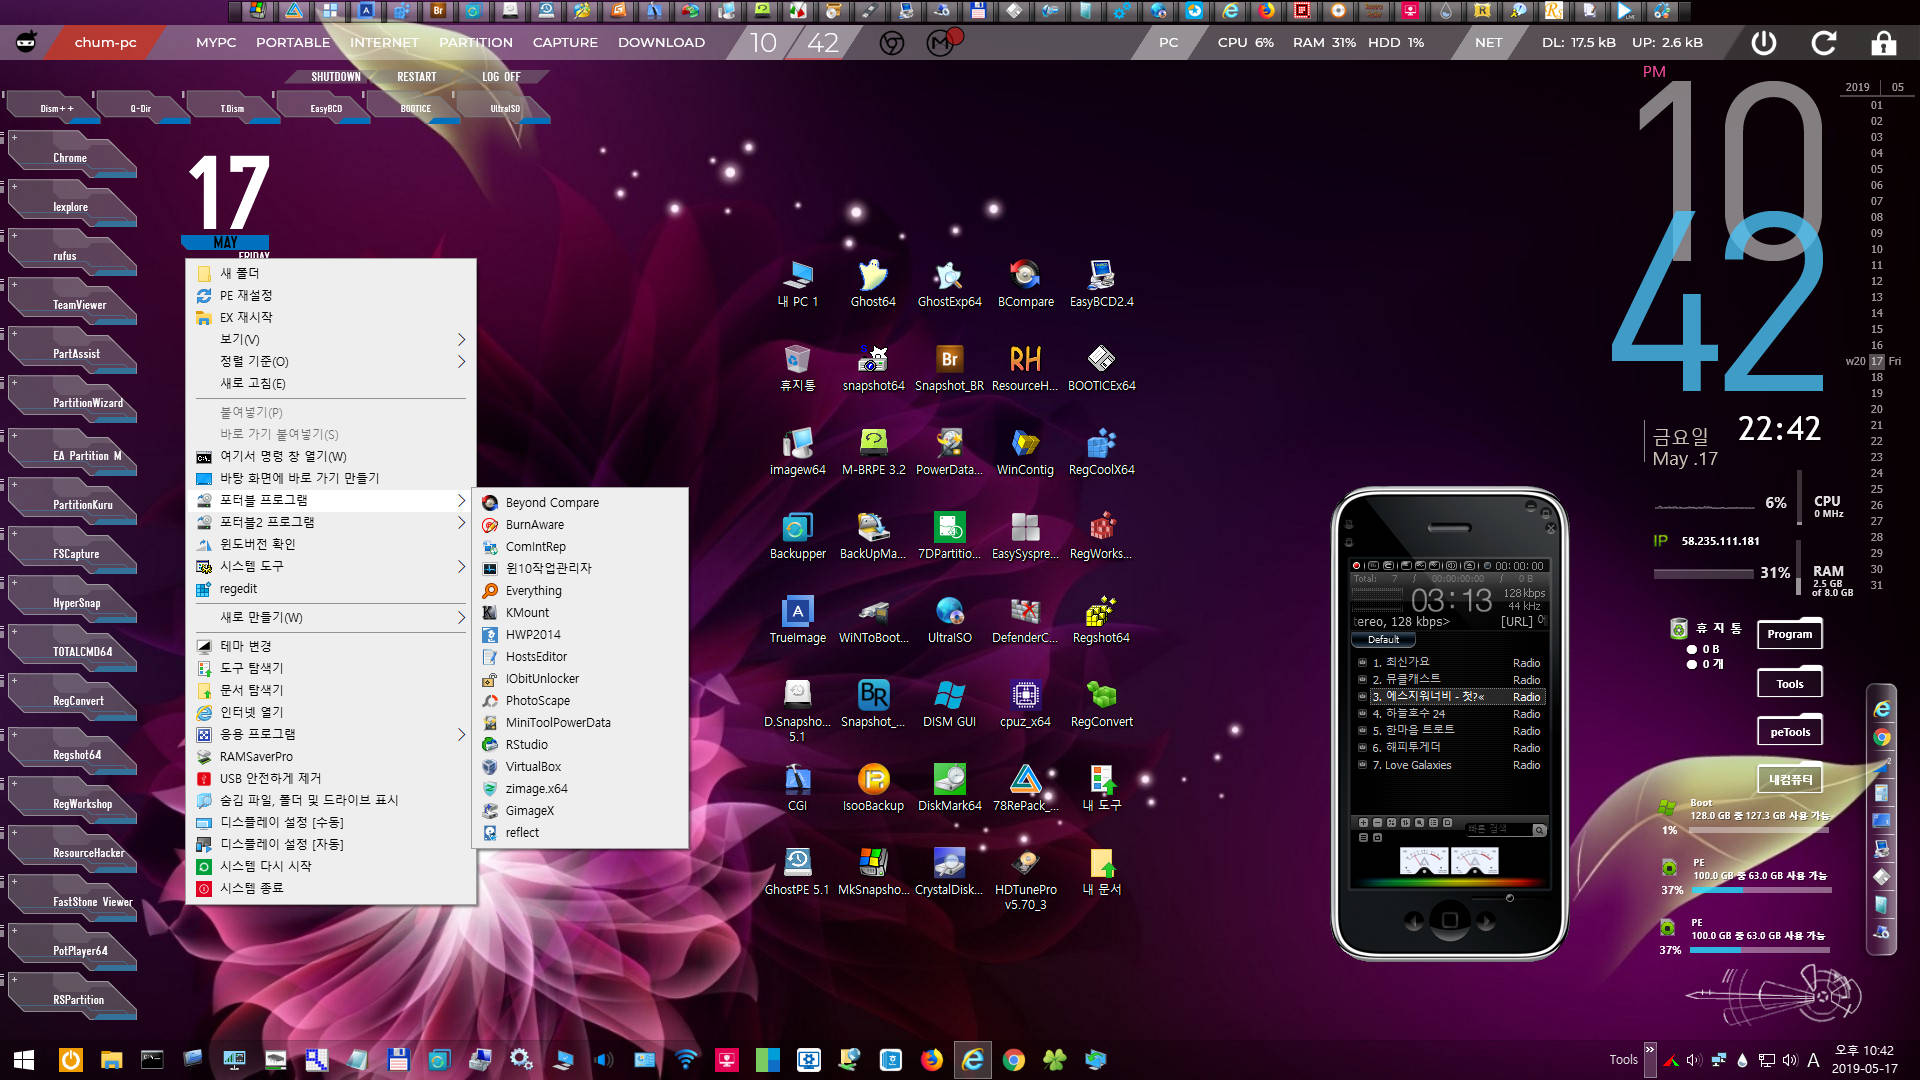Image resolution: width=1920 pixels, height=1080 pixels.
Task: Expand the 포터블 프로그램 submenu
Action: click(331, 500)
